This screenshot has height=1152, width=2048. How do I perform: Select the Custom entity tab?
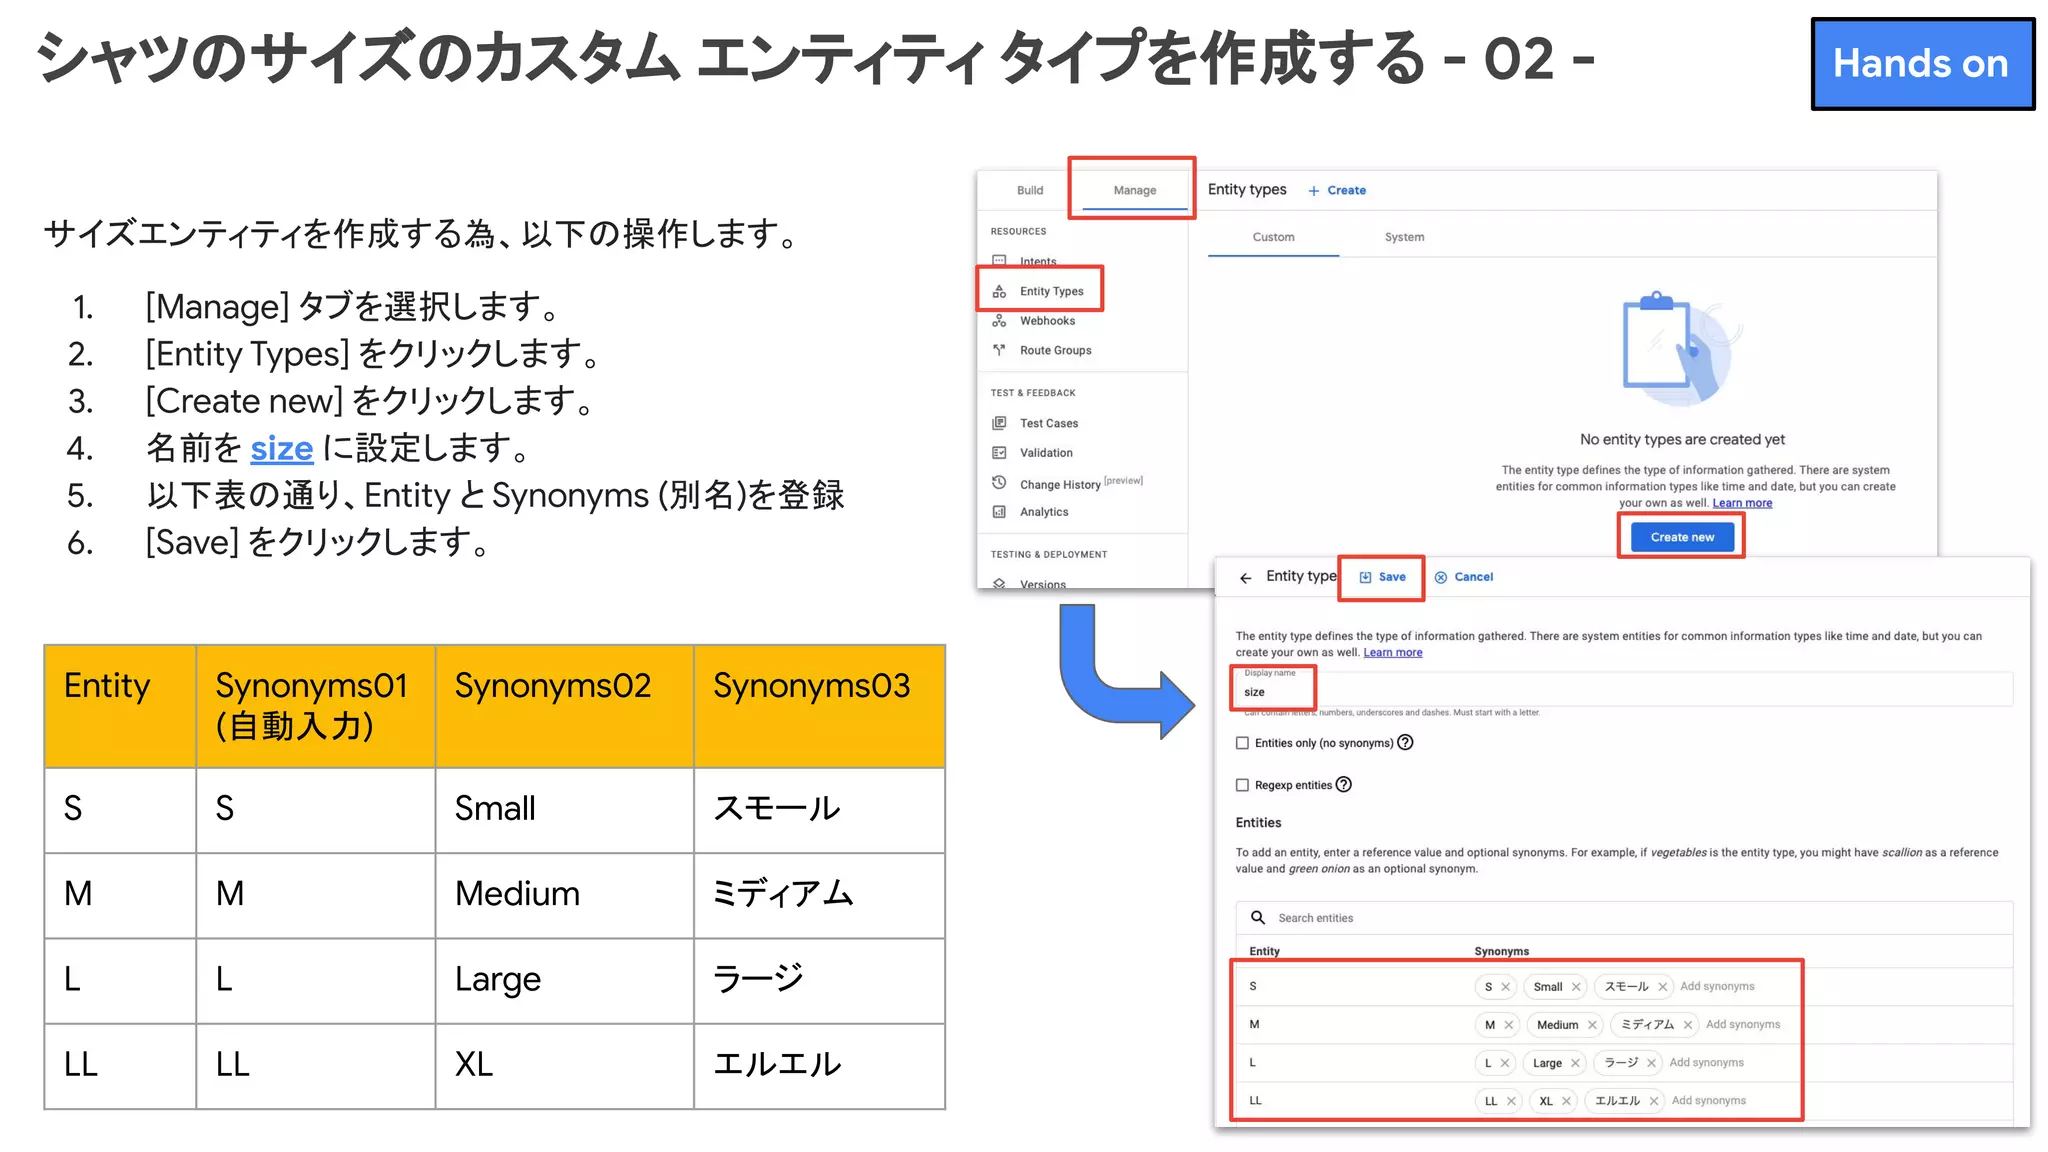(x=1273, y=237)
